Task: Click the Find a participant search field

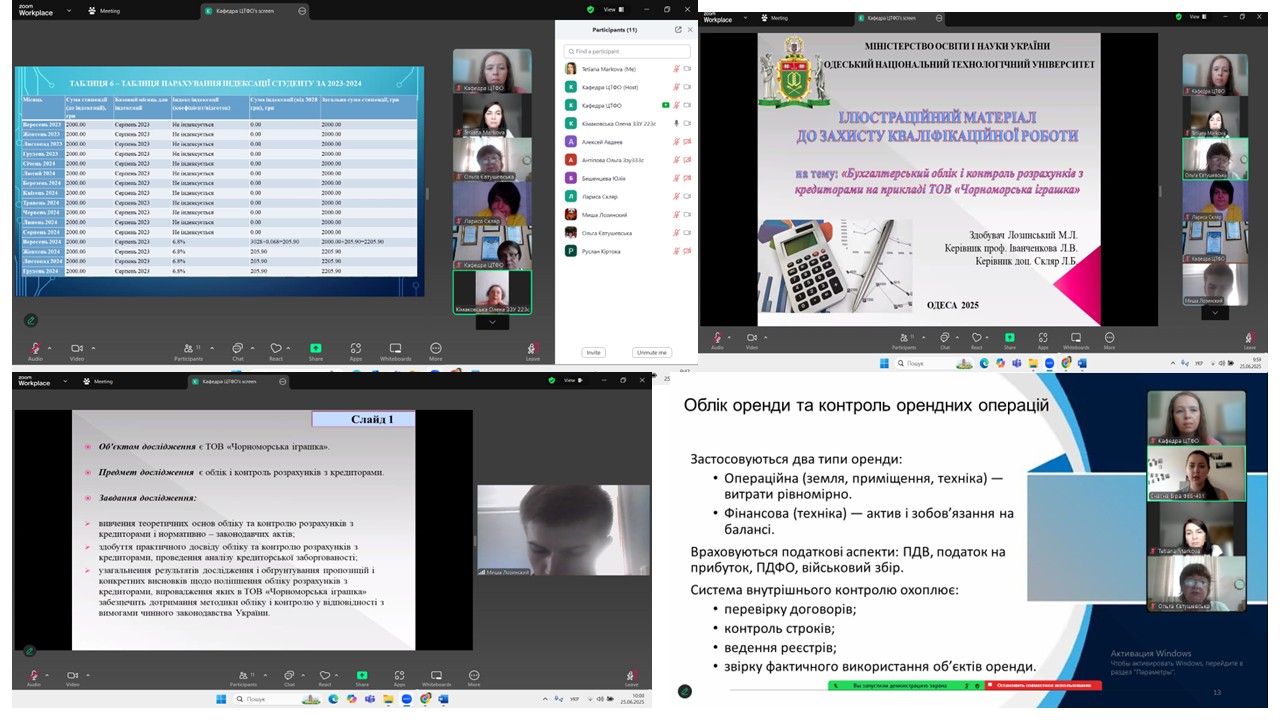Action: point(627,51)
